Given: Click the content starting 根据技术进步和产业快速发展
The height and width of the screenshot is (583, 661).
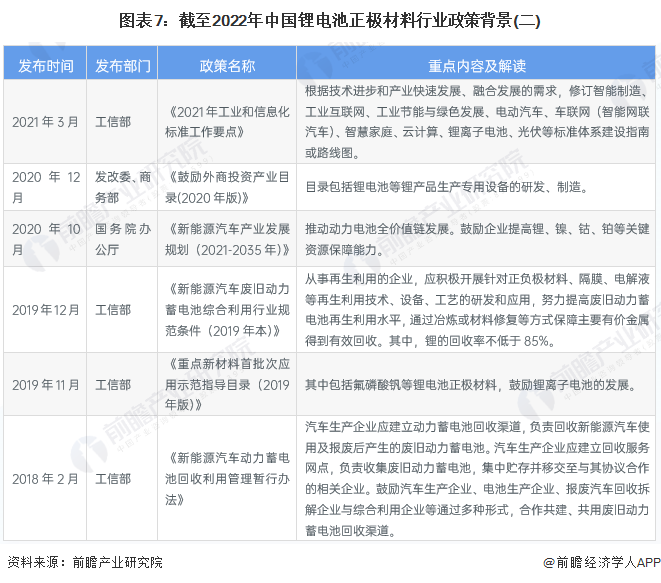Looking at the screenshot, I should [x=477, y=122].
